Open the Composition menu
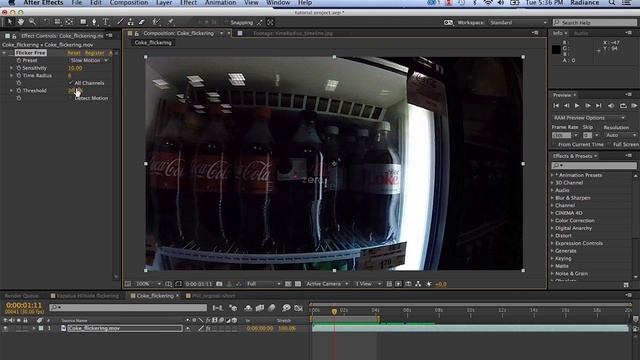The image size is (640, 360). click(129, 3)
